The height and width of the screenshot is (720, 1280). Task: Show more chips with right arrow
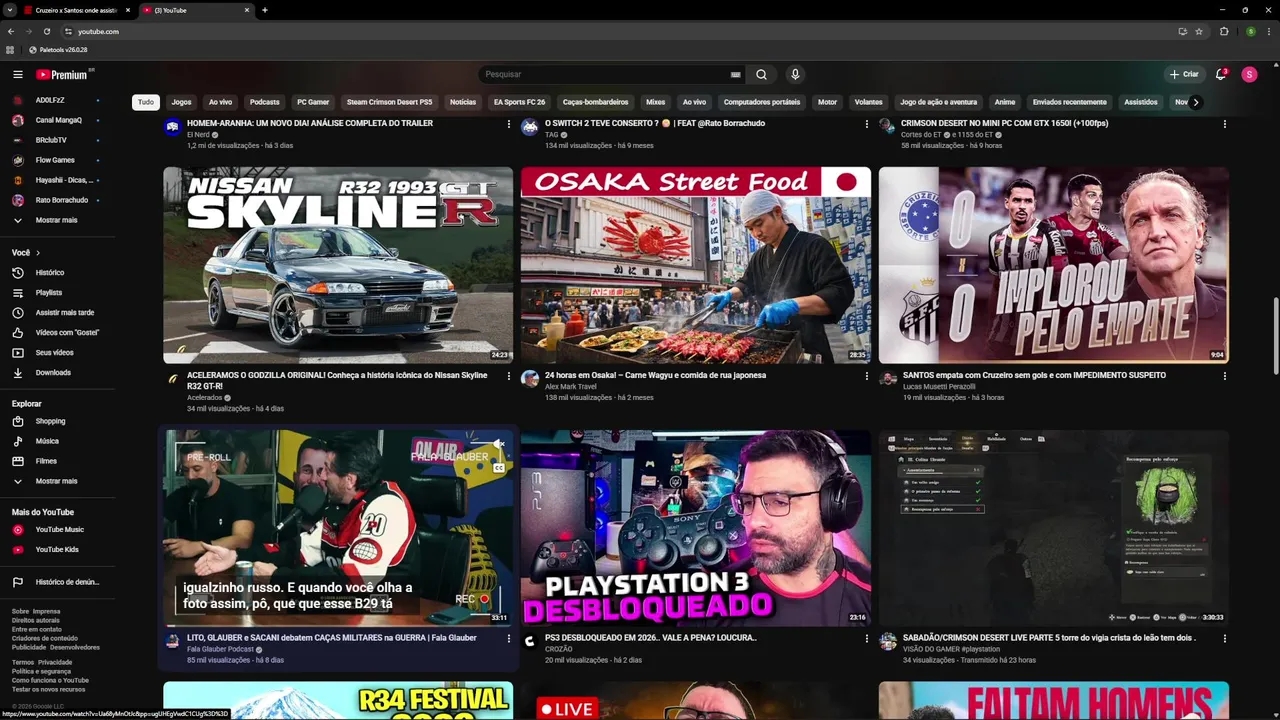(x=1195, y=102)
